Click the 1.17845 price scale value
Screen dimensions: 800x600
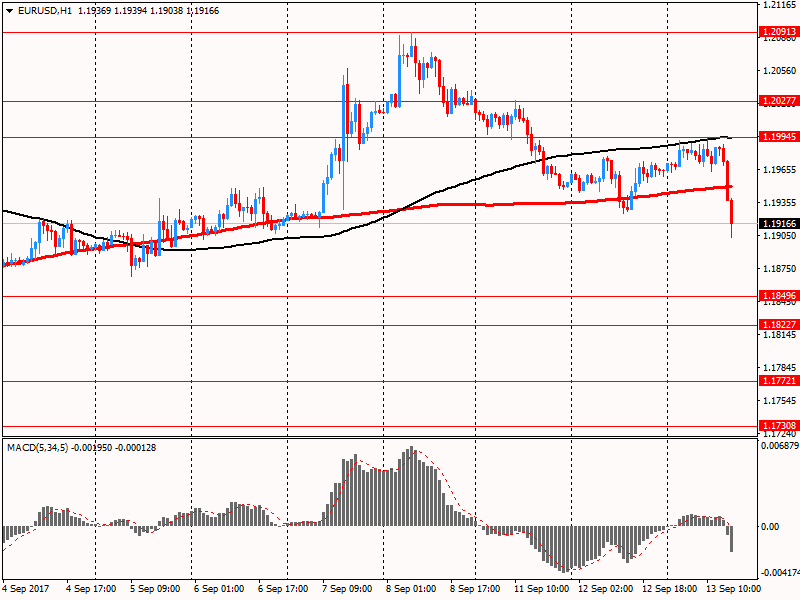pyautogui.click(x=779, y=368)
